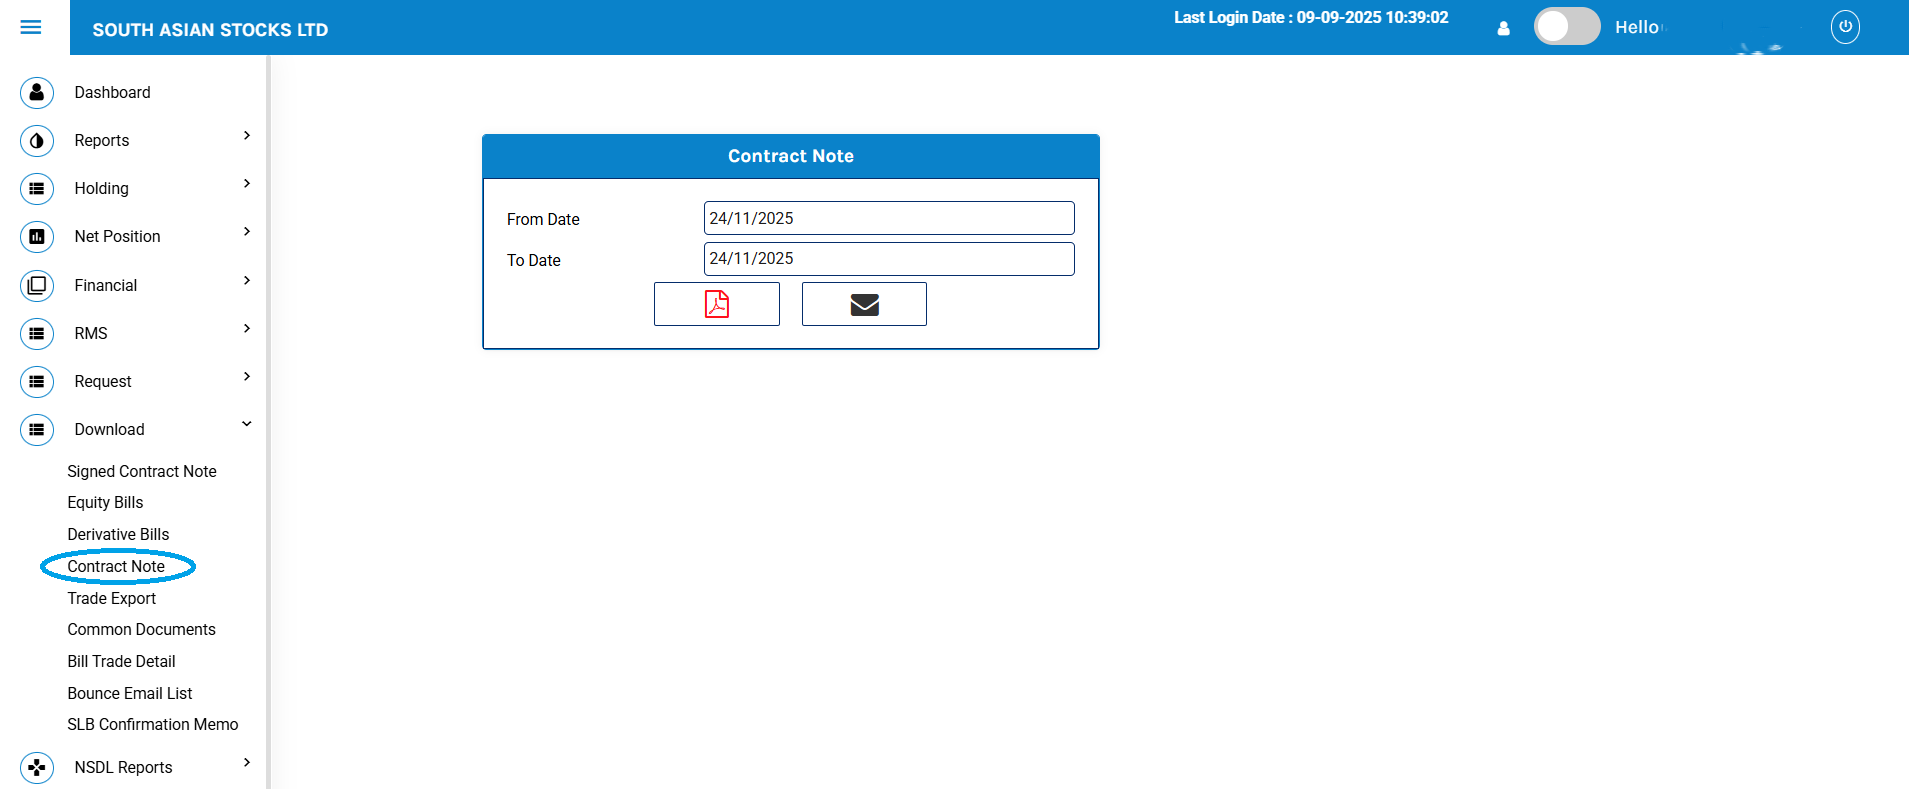This screenshot has width=1909, height=789.
Task: Click the power logout icon
Action: tap(1845, 27)
